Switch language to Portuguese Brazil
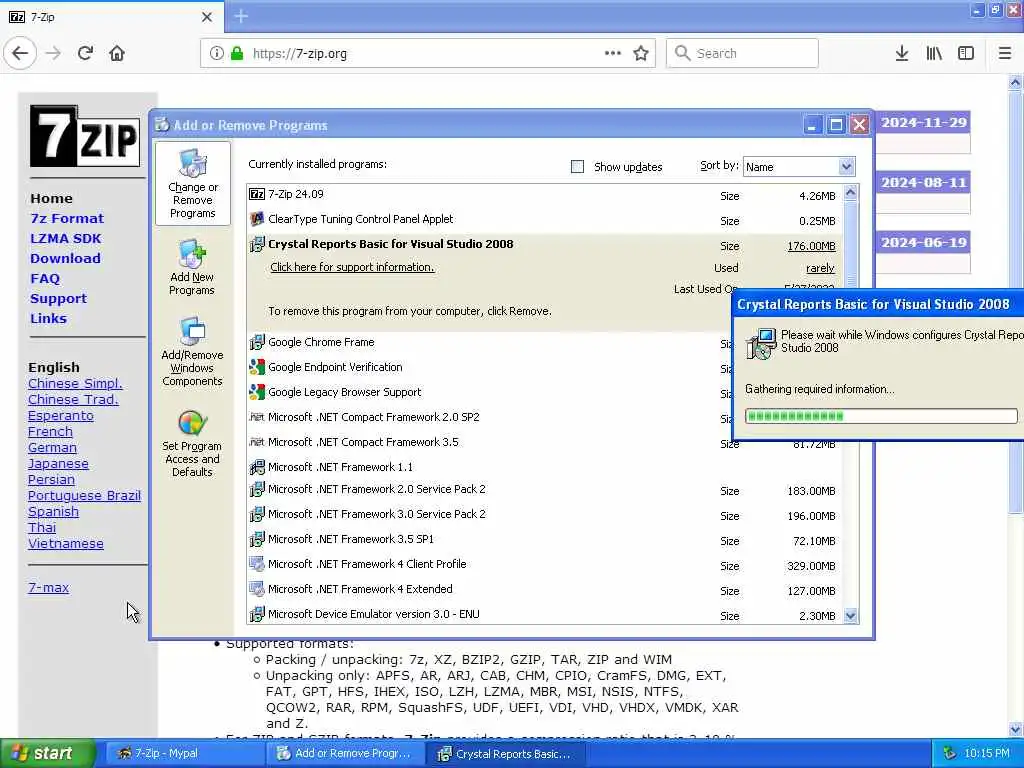Image resolution: width=1024 pixels, height=768 pixels. pyautogui.click(x=84, y=495)
